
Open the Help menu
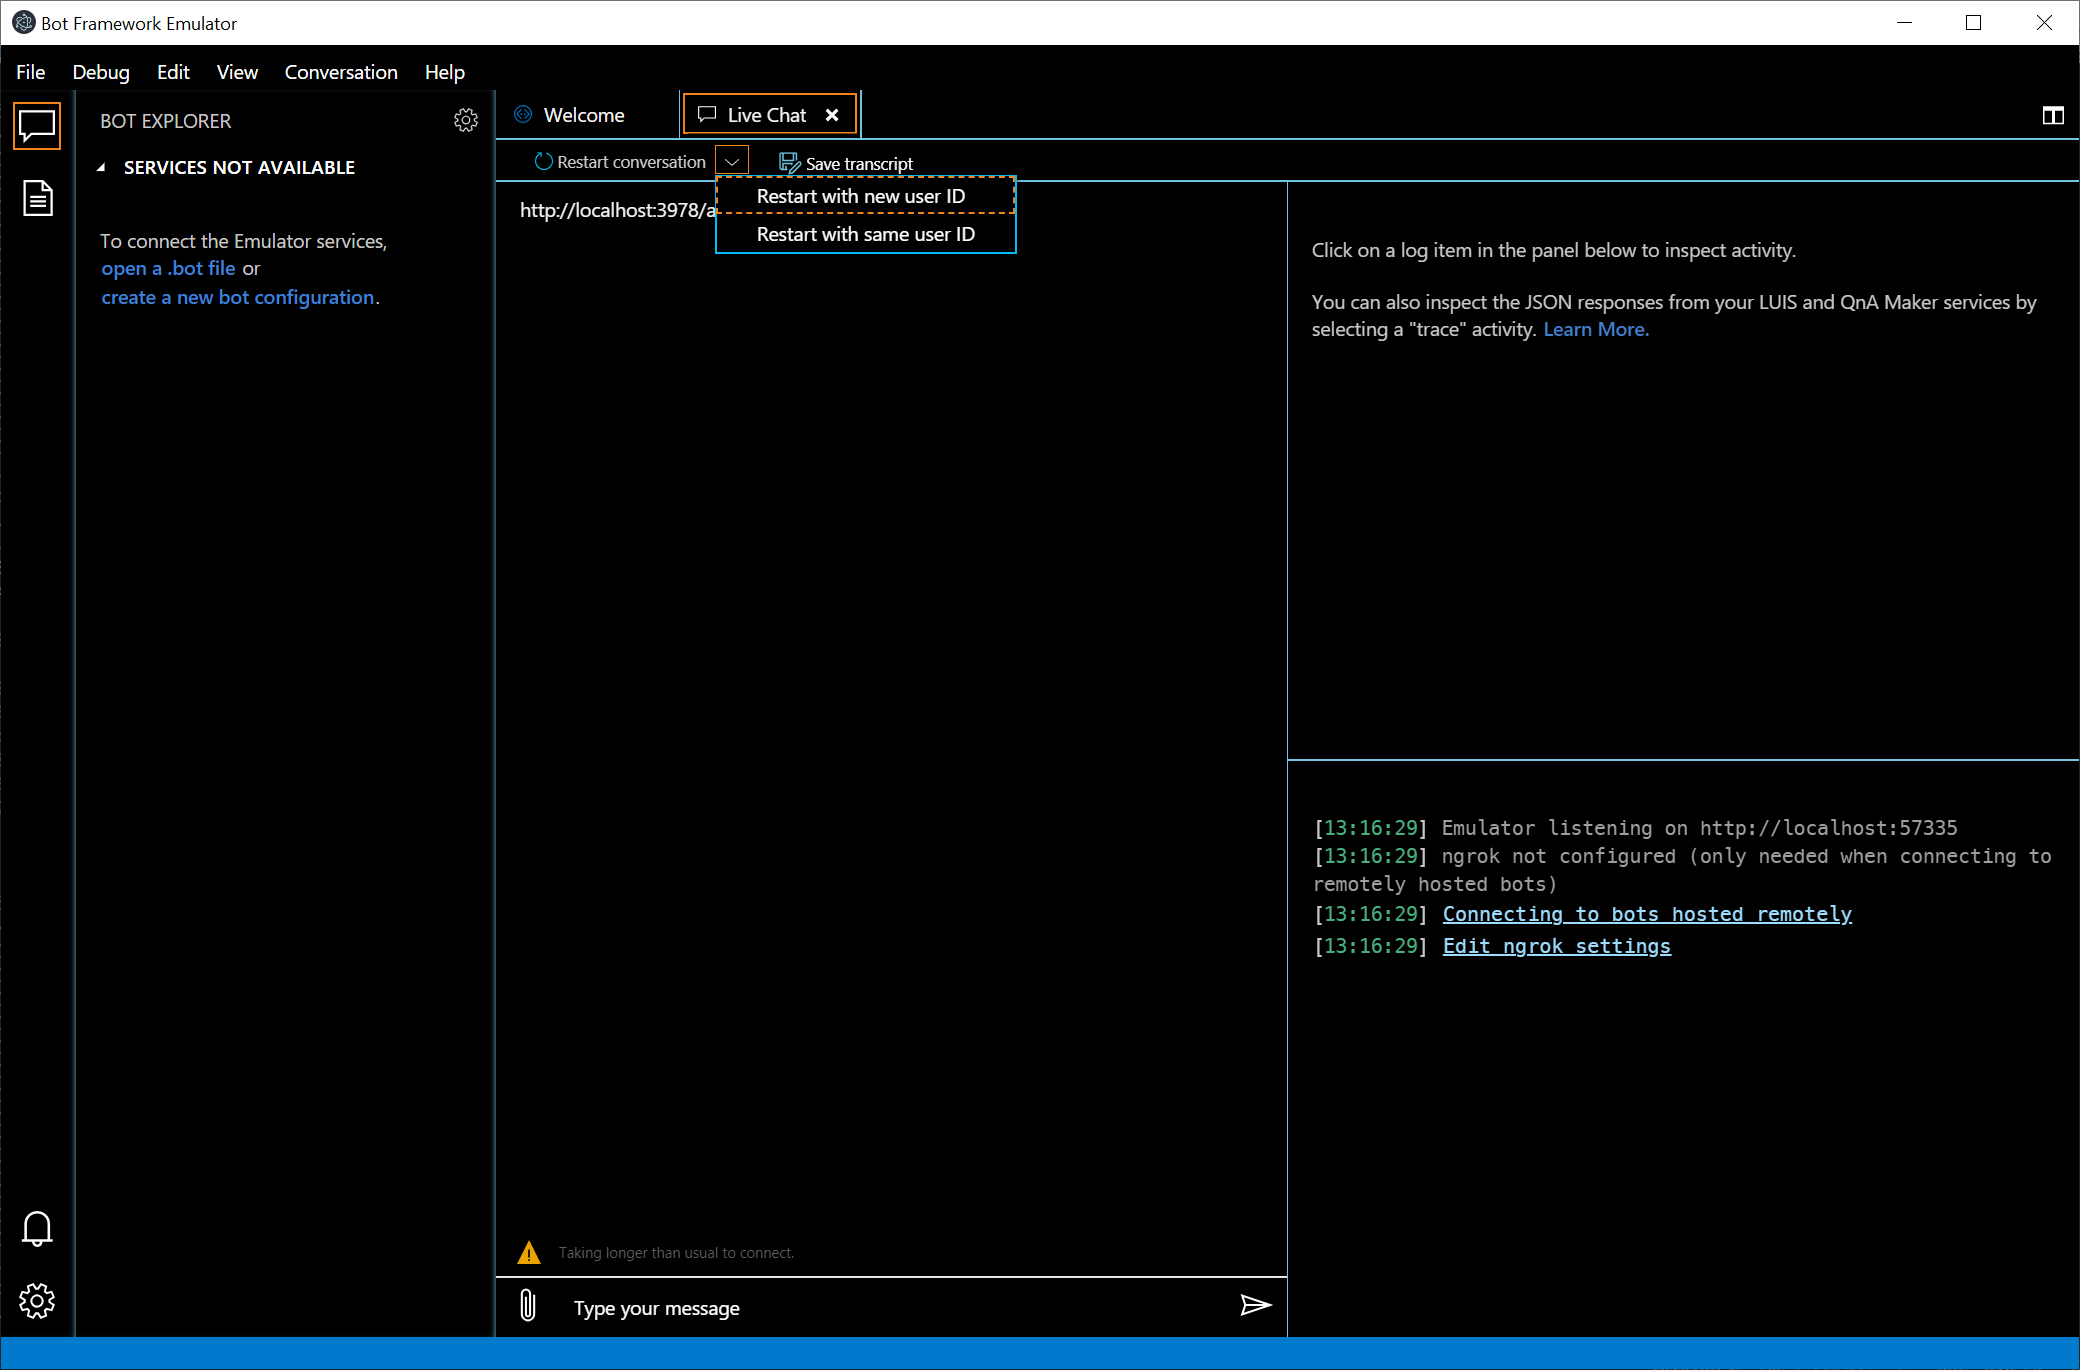tap(445, 72)
